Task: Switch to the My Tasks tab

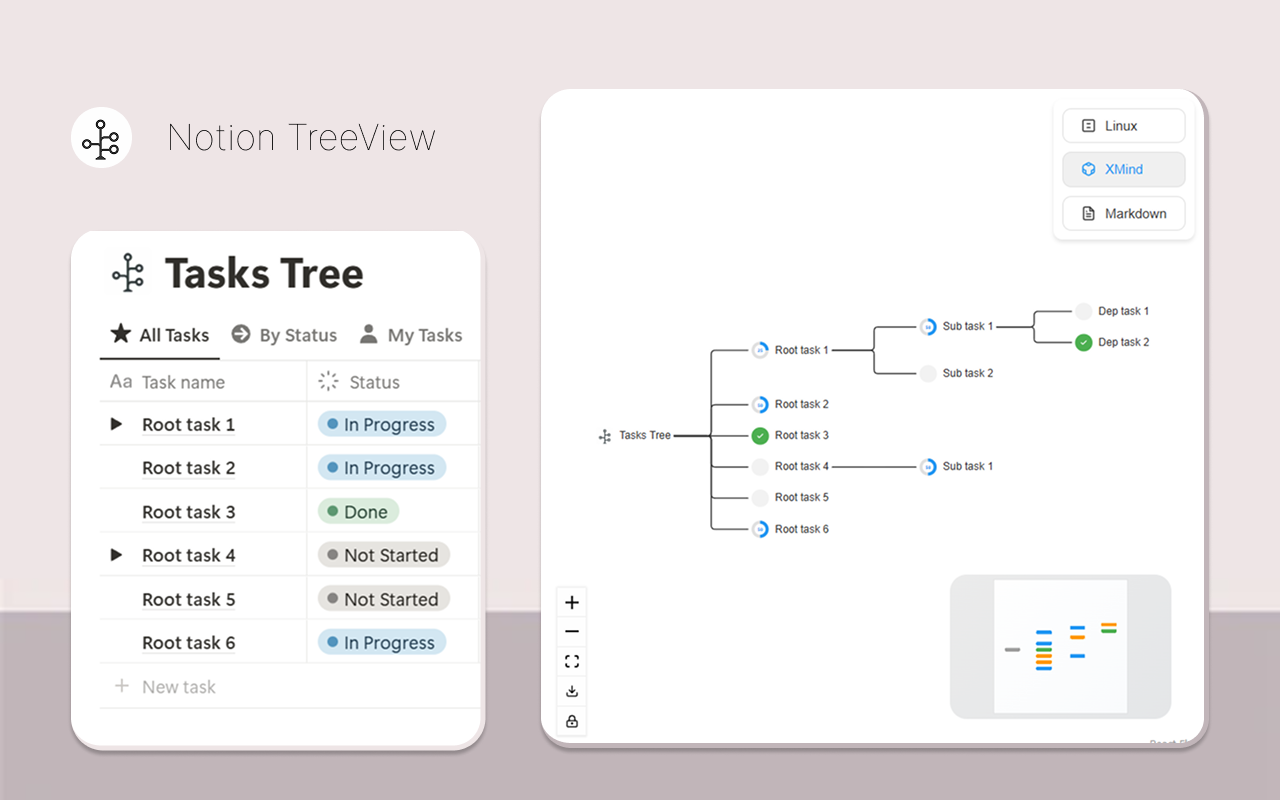Action: (411, 335)
